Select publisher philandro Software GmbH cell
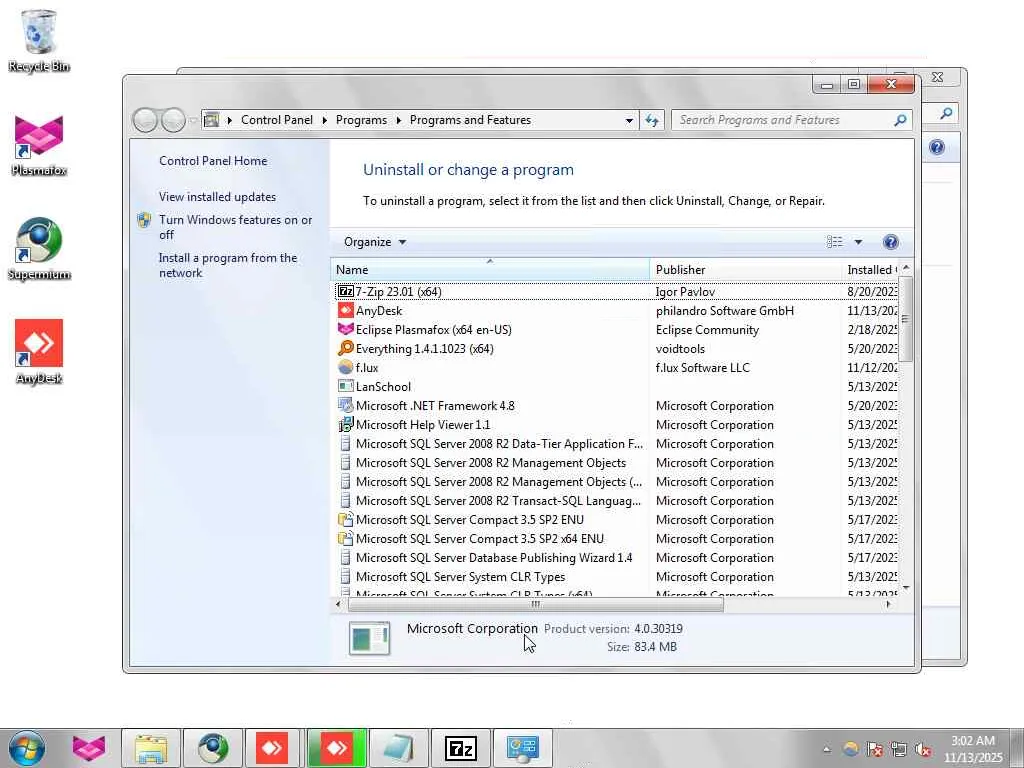The height and width of the screenshot is (768, 1024). tap(725, 311)
